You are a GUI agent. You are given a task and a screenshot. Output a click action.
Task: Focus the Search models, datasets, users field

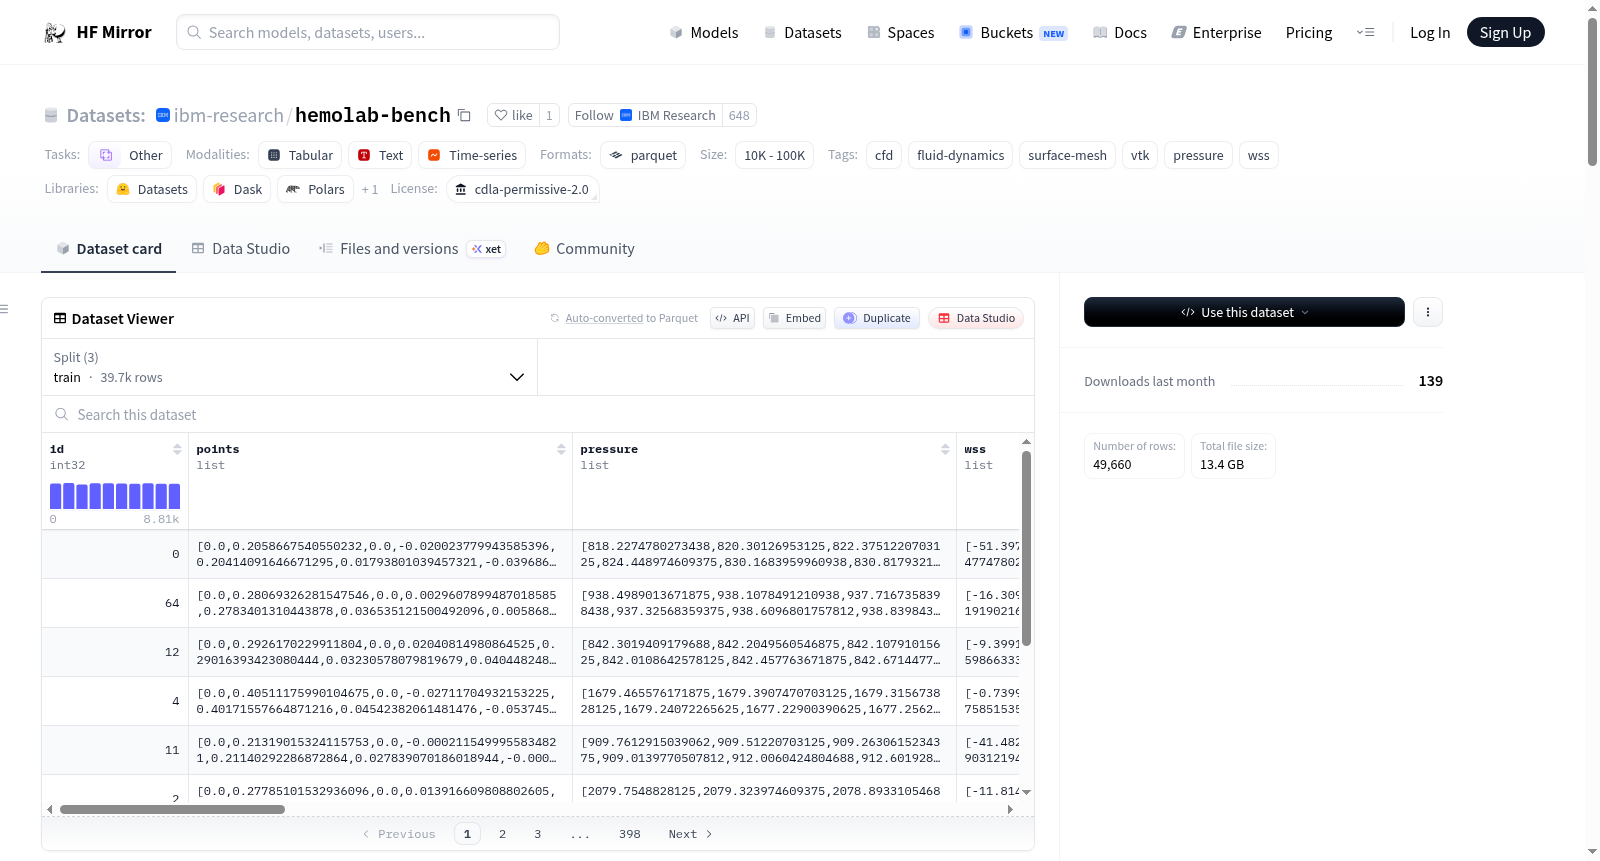pyautogui.click(x=368, y=33)
